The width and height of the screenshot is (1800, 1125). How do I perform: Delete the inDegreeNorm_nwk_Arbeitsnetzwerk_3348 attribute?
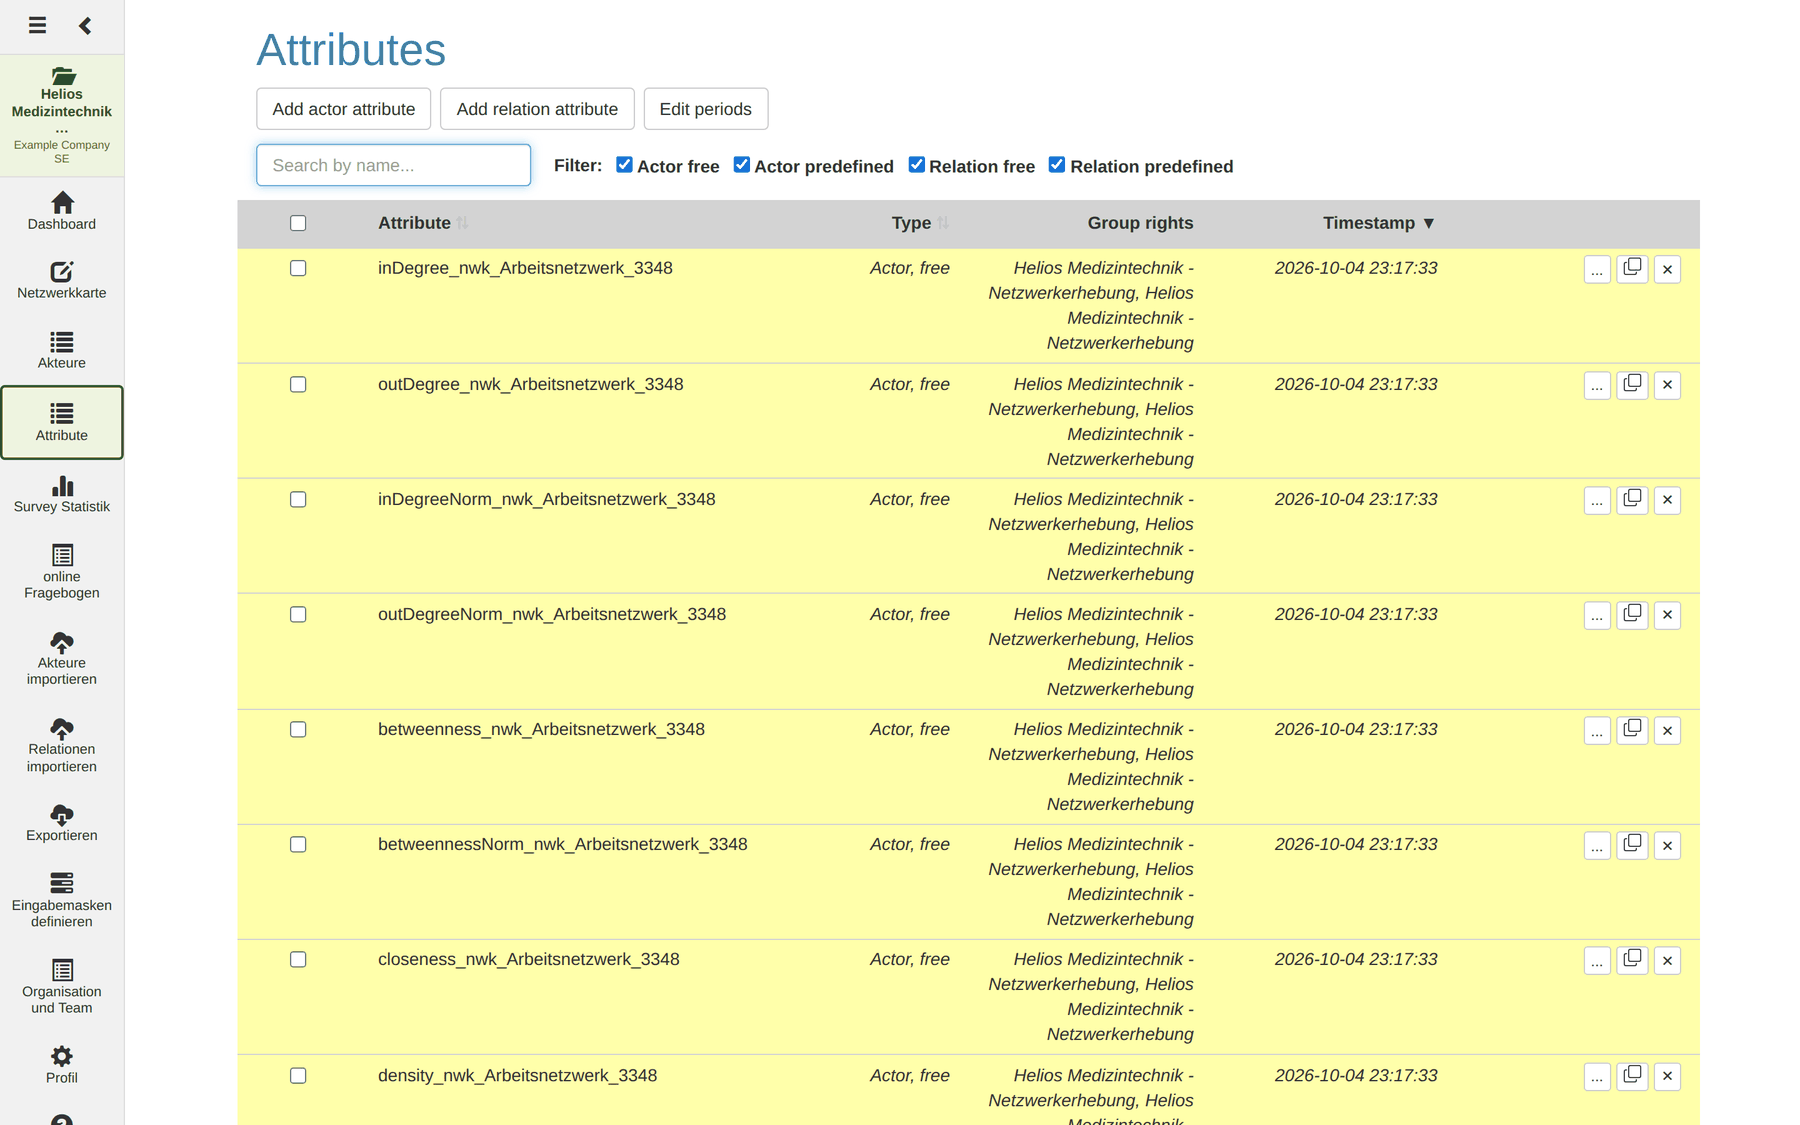click(1667, 500)
